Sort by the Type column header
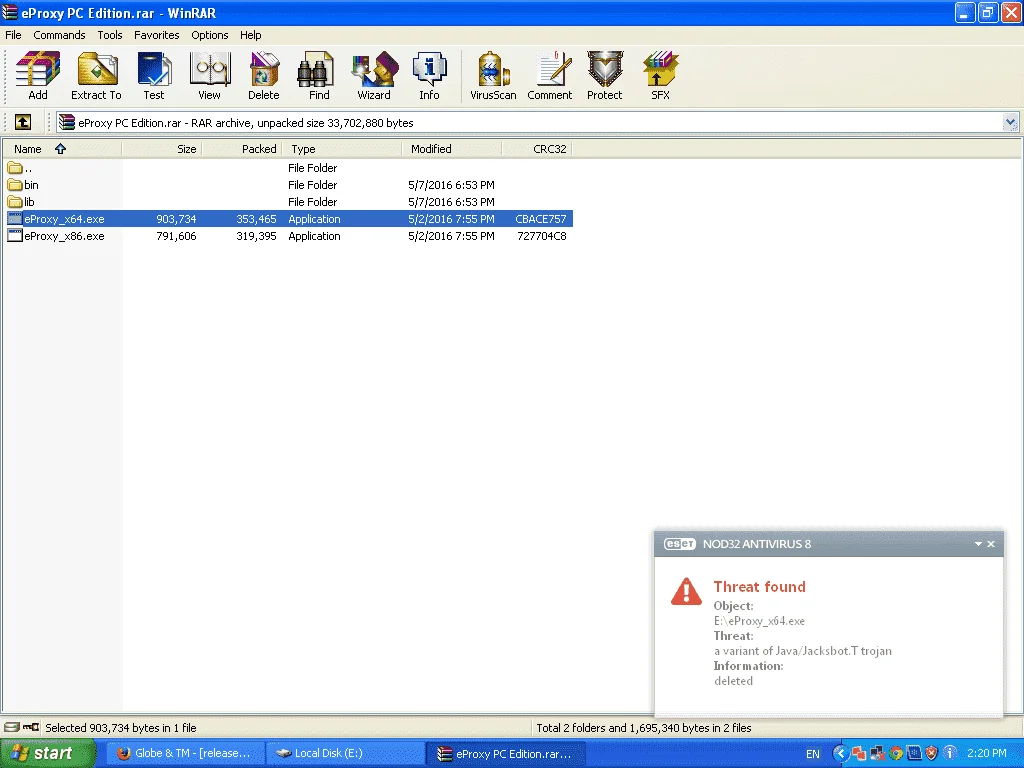The width and height of the screenshot is (1024, 768). click(x=342, y=149)
